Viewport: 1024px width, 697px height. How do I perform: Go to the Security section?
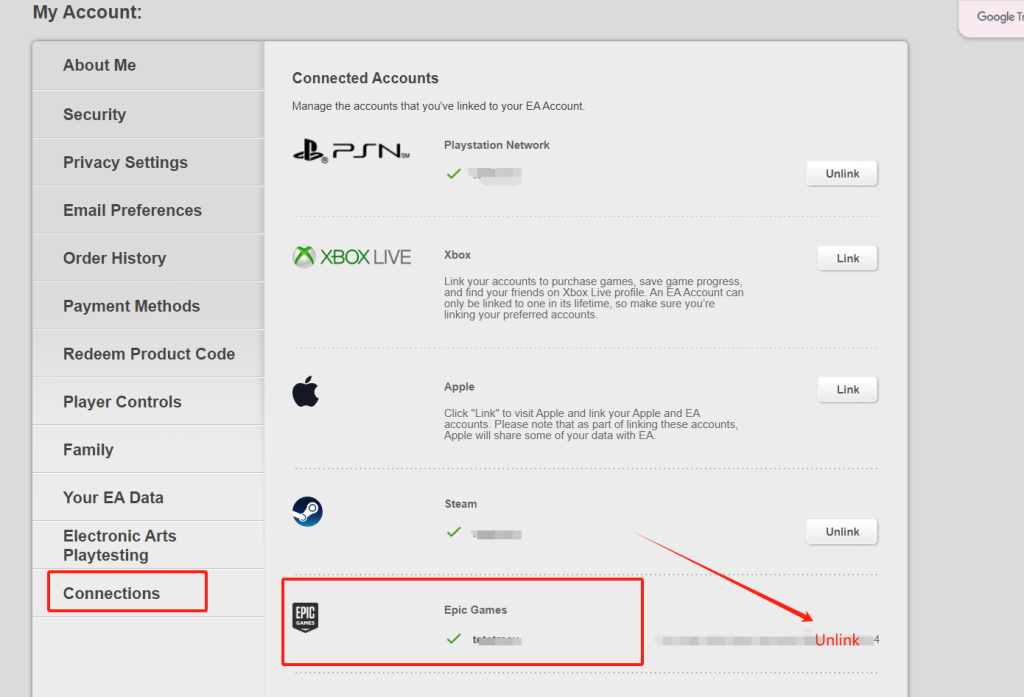(x=149, y=114)
